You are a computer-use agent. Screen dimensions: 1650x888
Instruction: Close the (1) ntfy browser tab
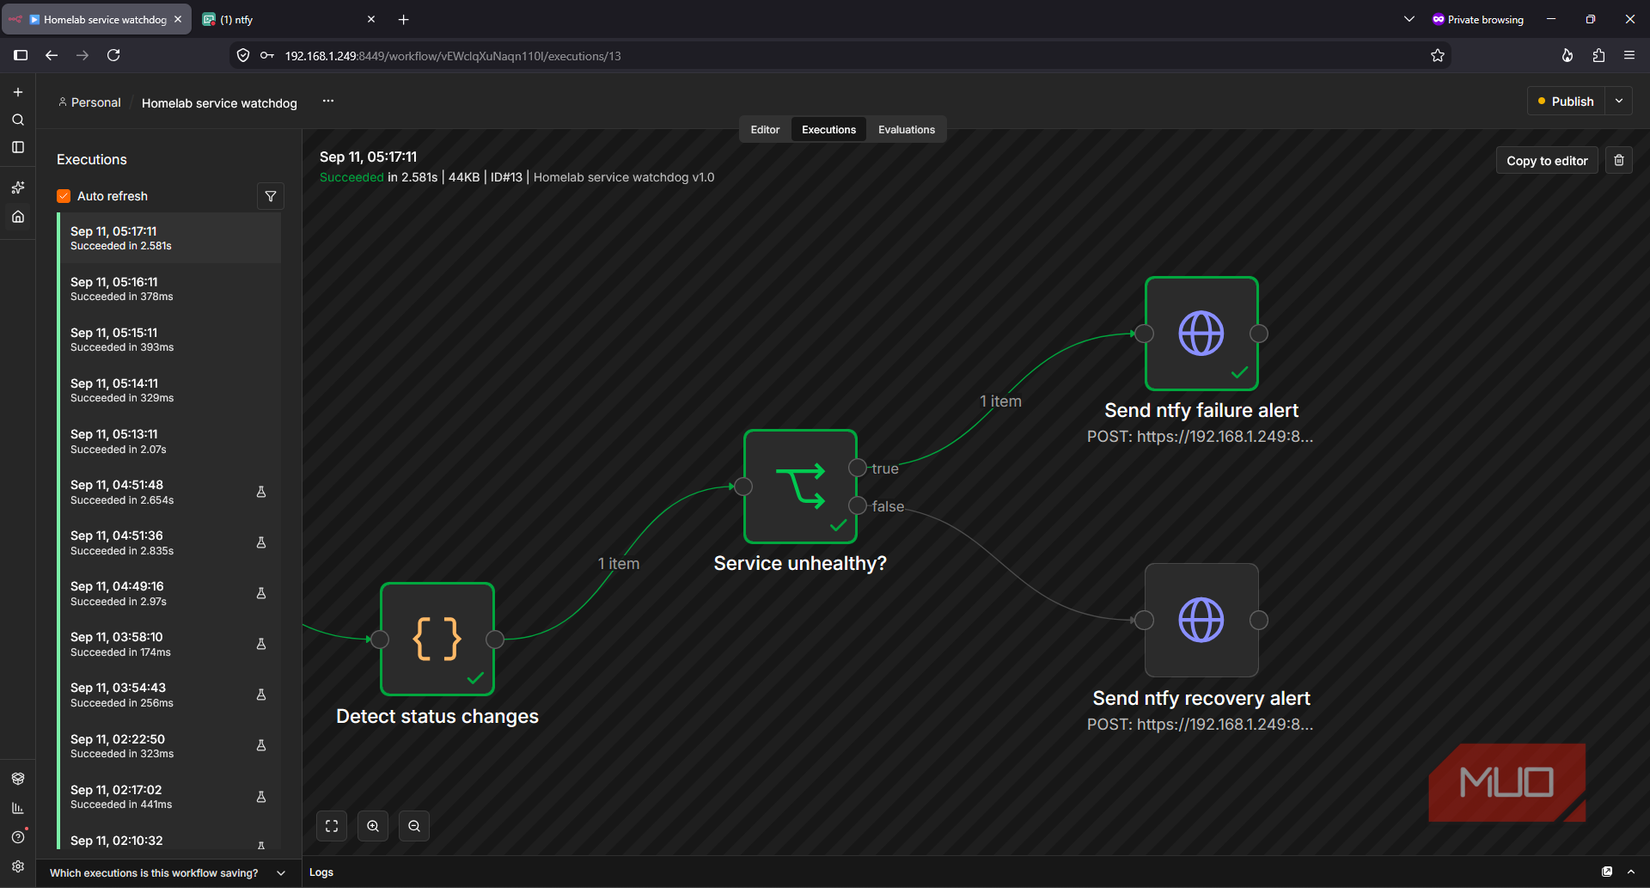point(371,19)
